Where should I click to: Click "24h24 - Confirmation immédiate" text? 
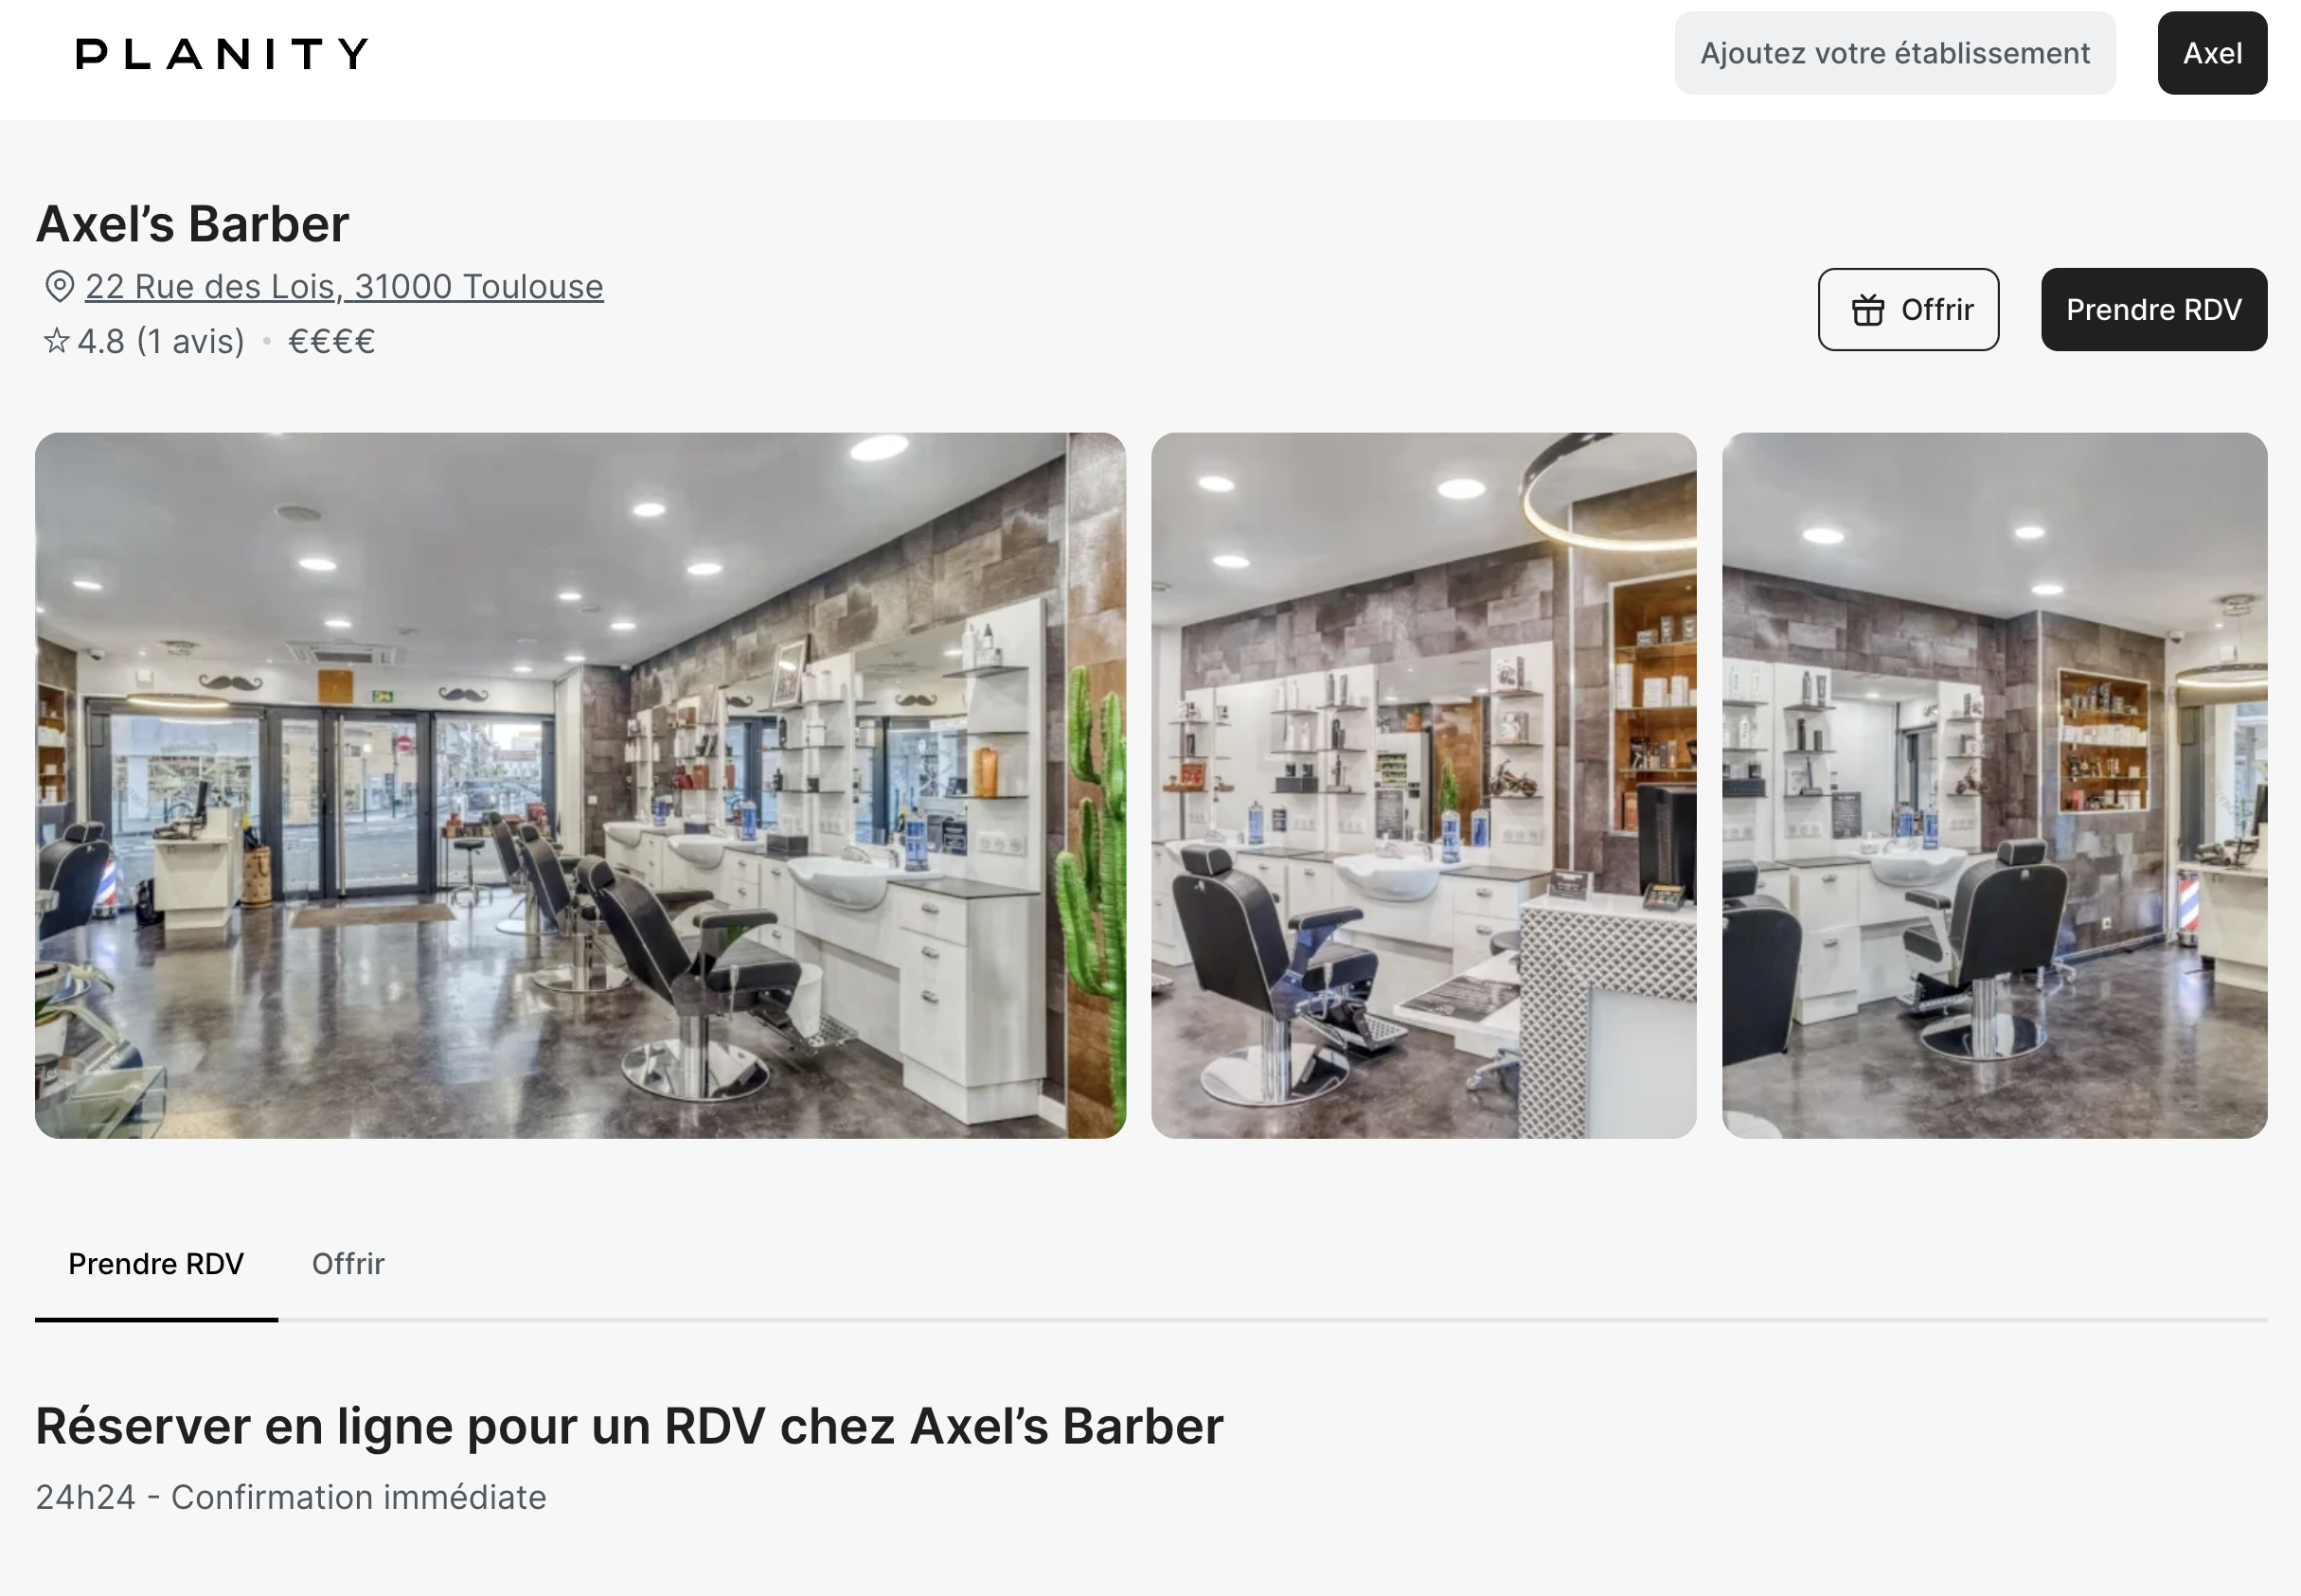[291, 1497]
